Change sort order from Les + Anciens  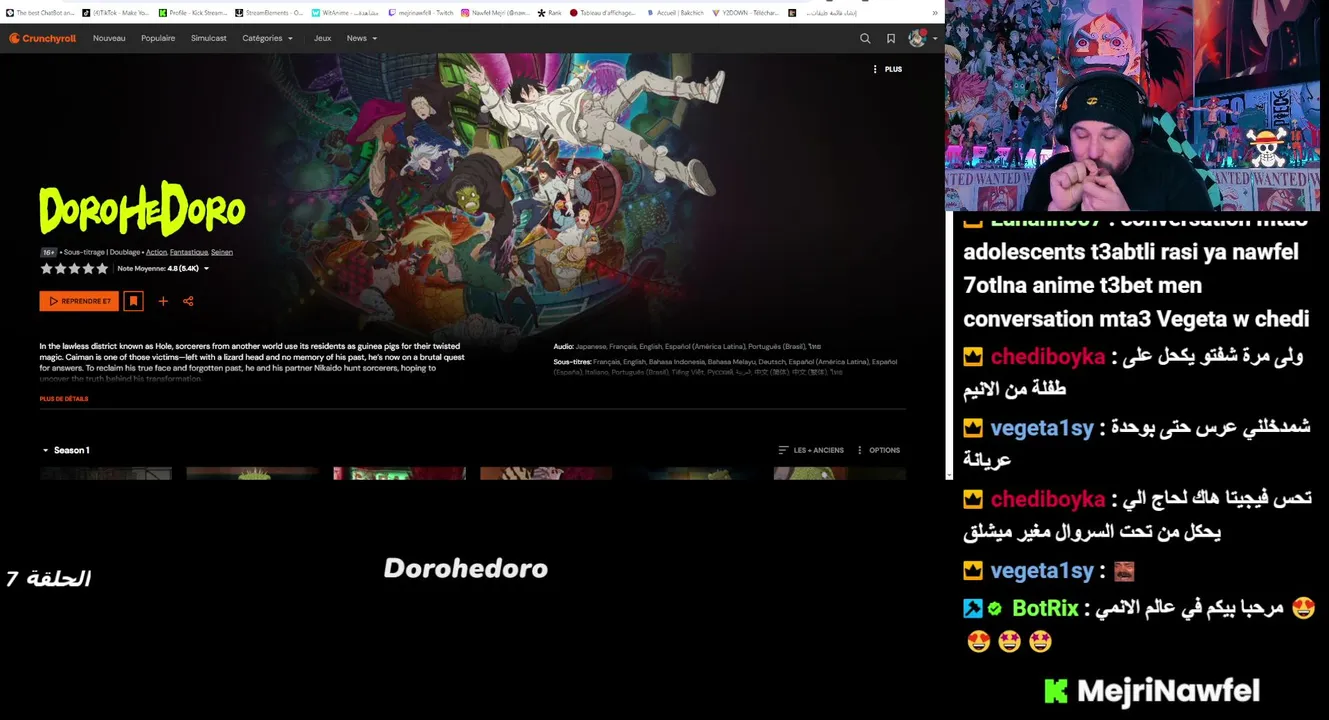click(x=810, y=450)
